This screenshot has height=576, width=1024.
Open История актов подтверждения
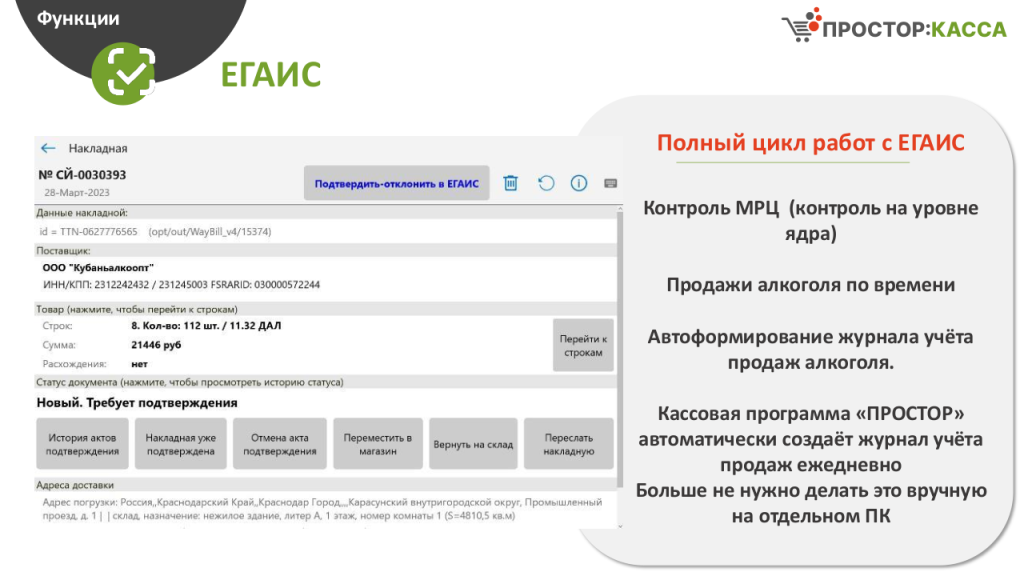pyautogui.click(x=82, y=444)
